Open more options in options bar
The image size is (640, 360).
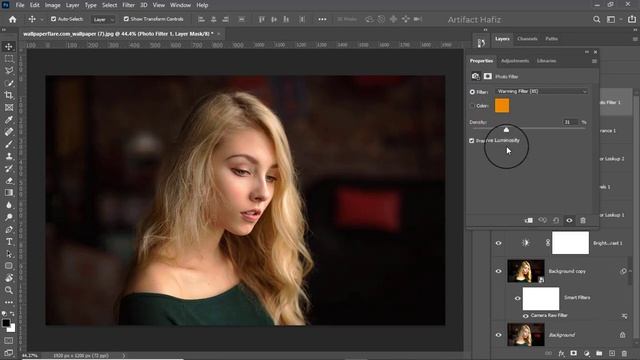(x=322, y=19)
